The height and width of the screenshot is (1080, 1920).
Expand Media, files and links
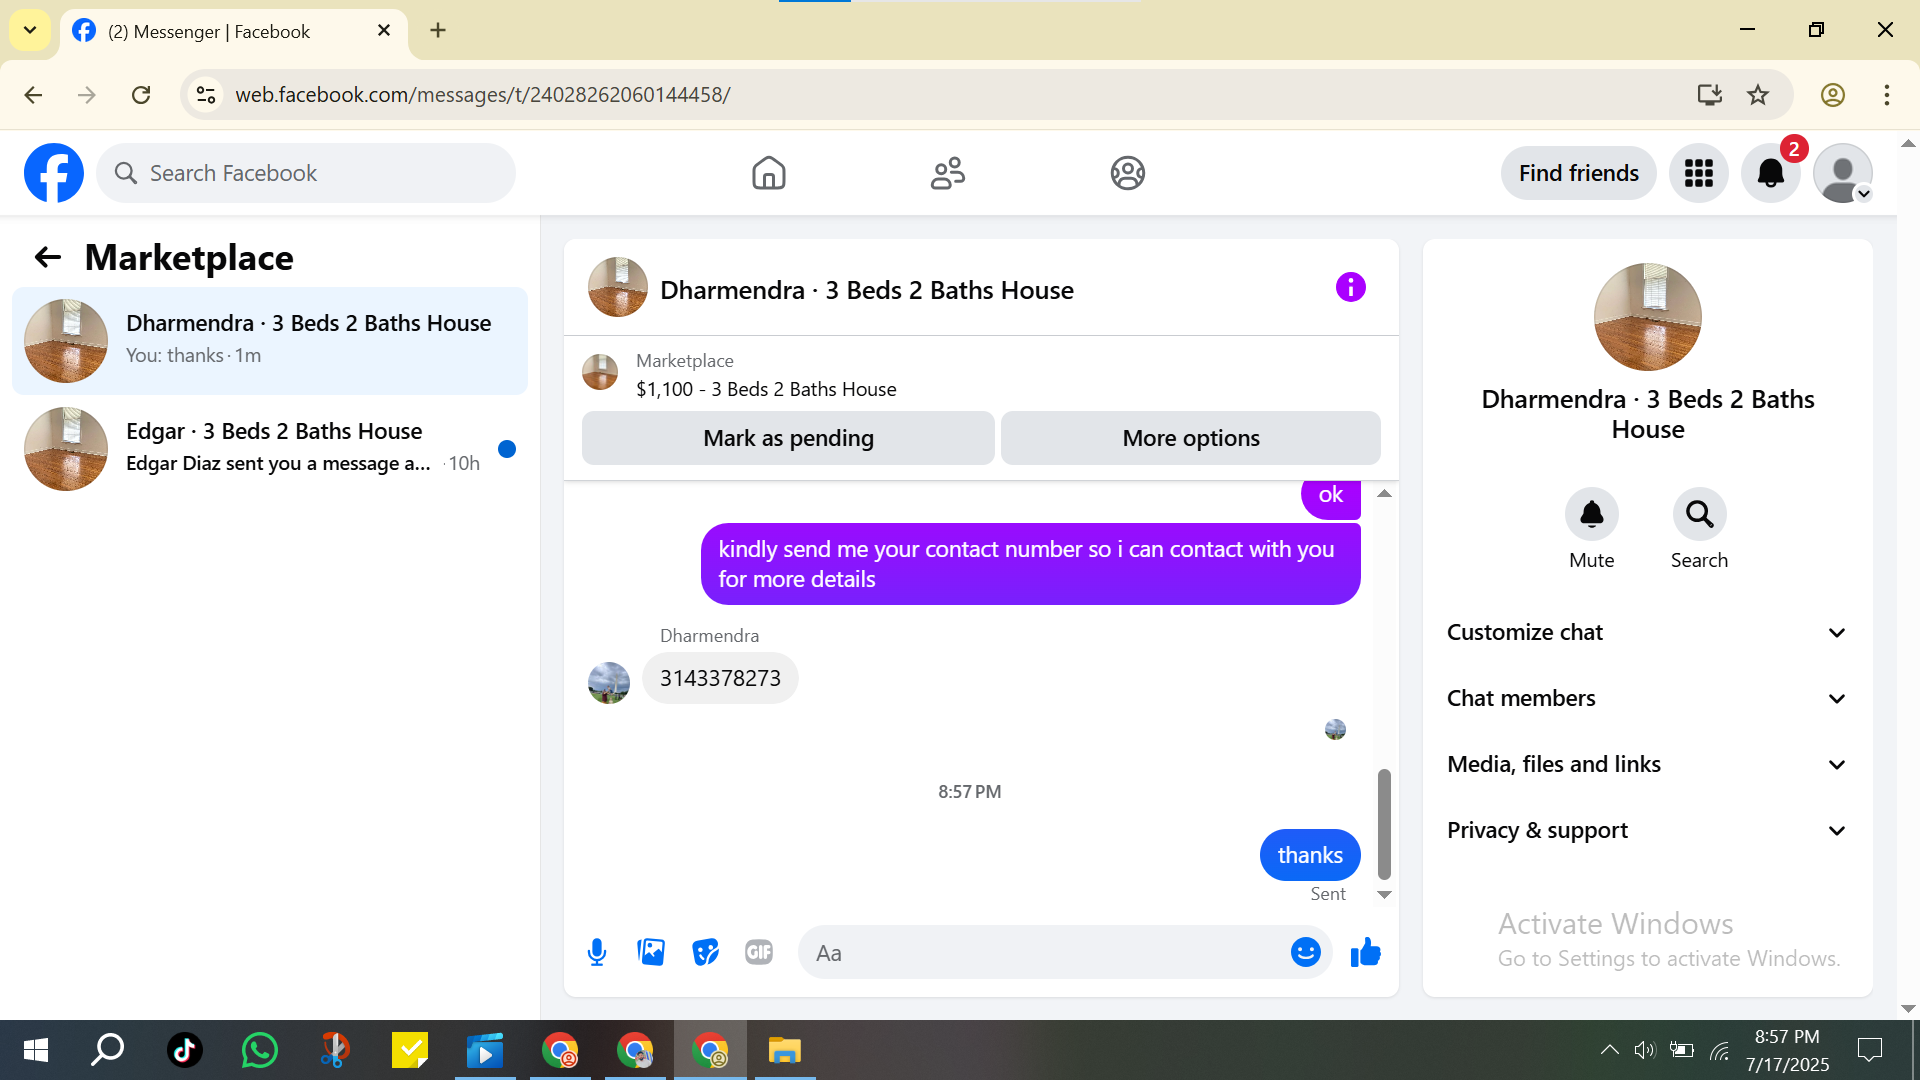tap(1647, 764)
